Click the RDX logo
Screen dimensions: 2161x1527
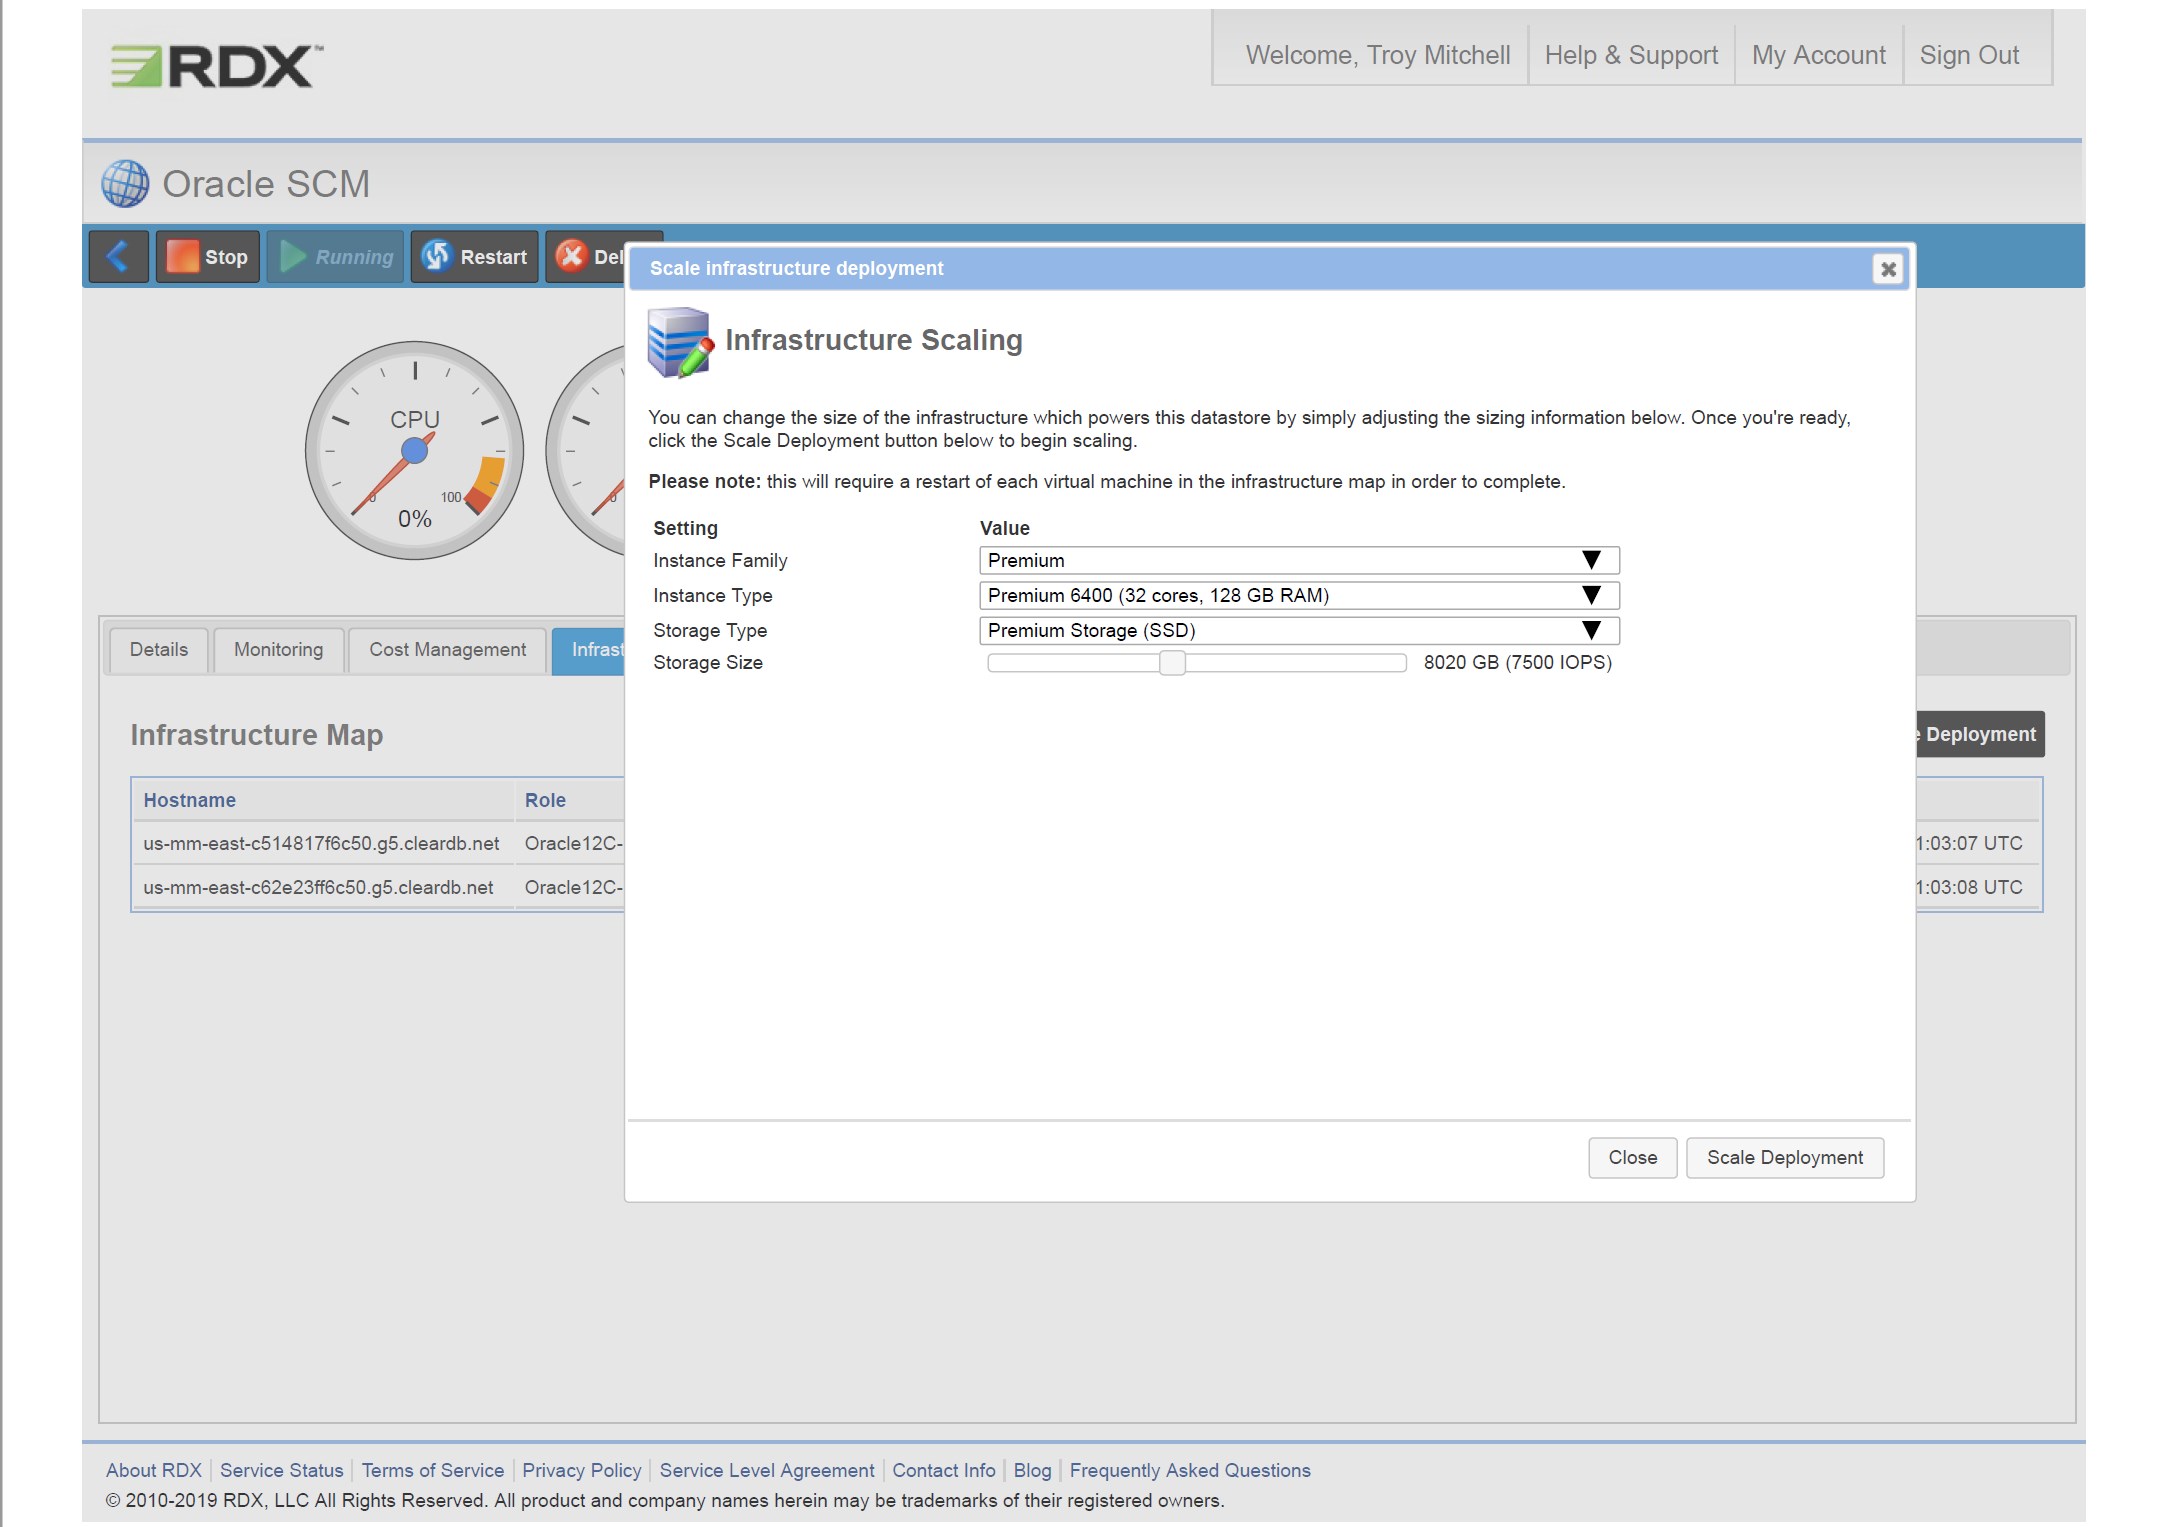coord(216,67)
